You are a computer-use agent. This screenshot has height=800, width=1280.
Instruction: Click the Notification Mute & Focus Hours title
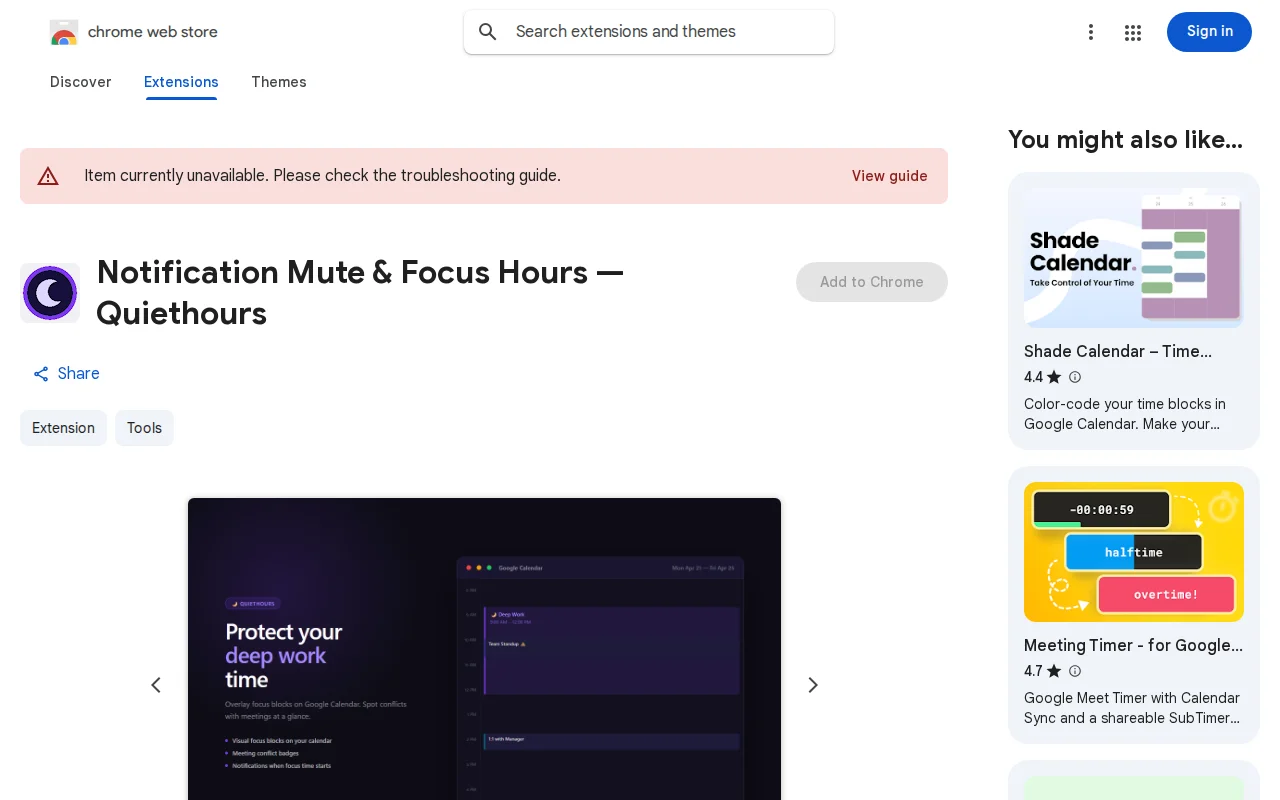[x=360, y=293]
